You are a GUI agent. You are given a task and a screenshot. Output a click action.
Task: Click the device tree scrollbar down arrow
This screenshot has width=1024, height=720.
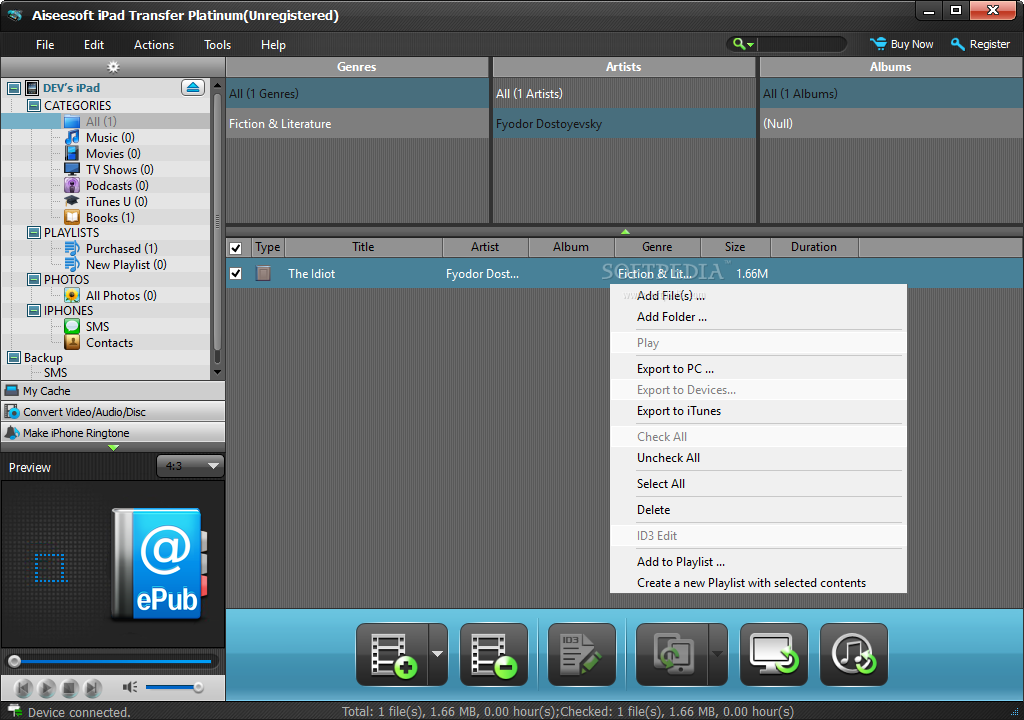pyautogui.click(x=217, y=372)
